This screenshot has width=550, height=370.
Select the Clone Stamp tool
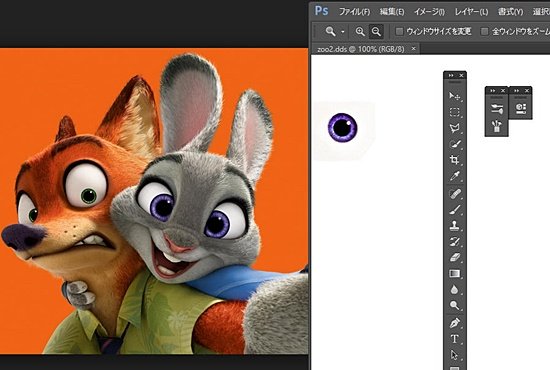coord(455,226)
